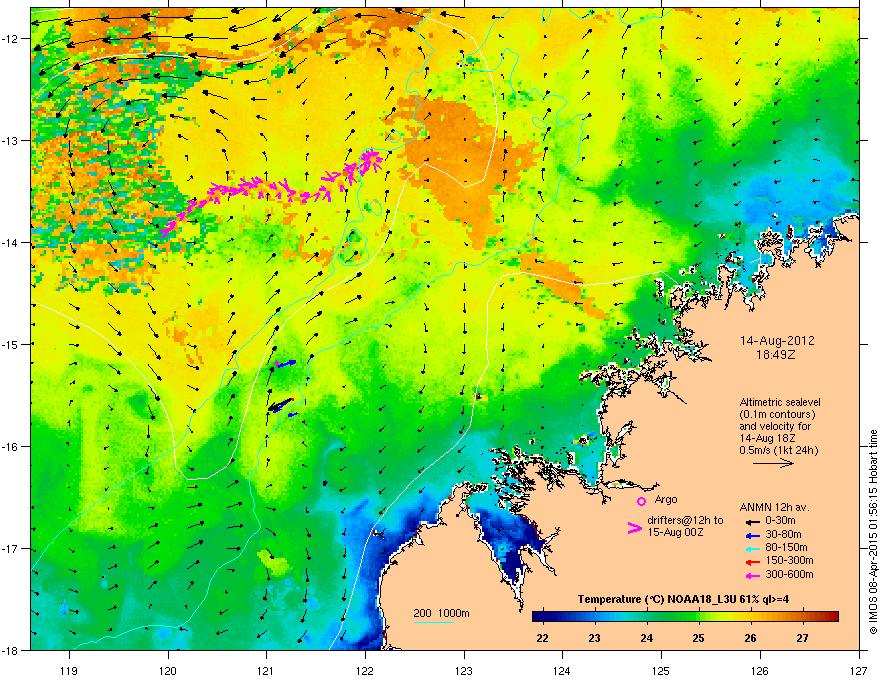Viewport: 880px width, 680px height.
Task: Click the magenta drifter track on the map
Action: (x=273, y=189)
